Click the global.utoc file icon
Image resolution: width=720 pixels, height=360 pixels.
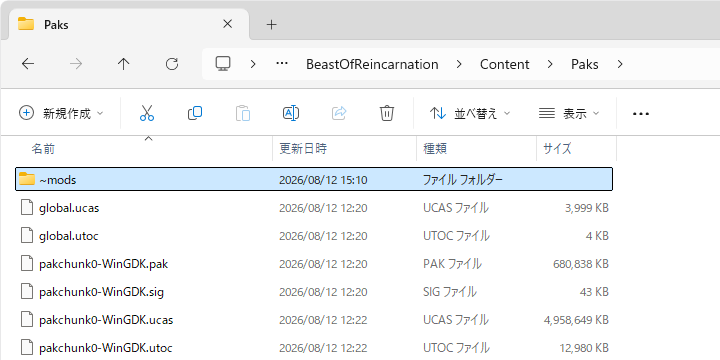(x=28, y=236)
